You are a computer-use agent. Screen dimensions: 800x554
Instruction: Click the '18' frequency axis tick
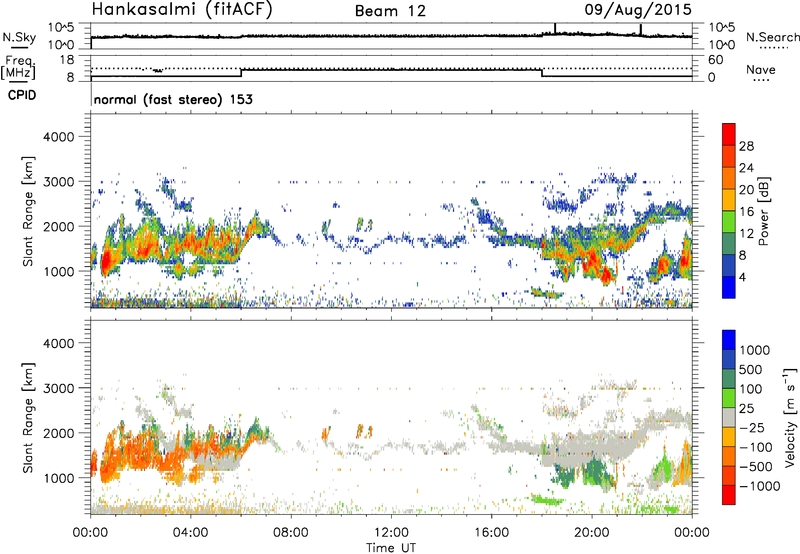pos(67,60)
